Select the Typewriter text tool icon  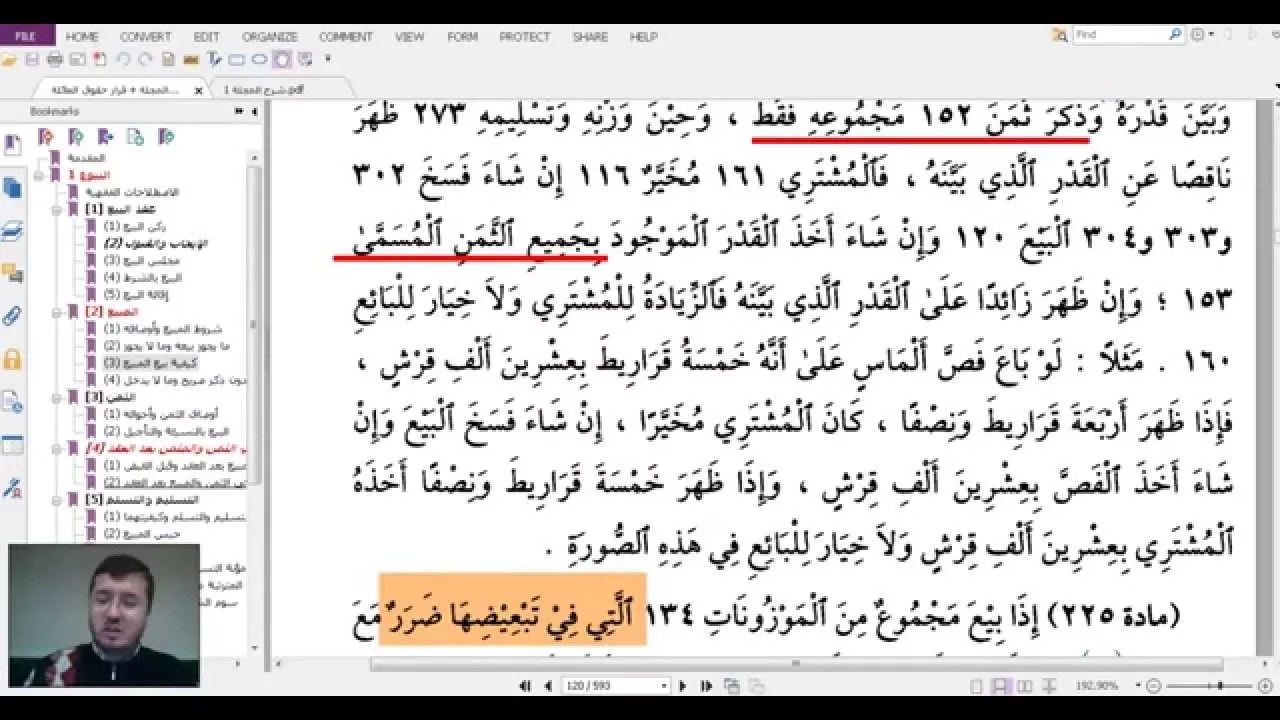click(214, 59)
